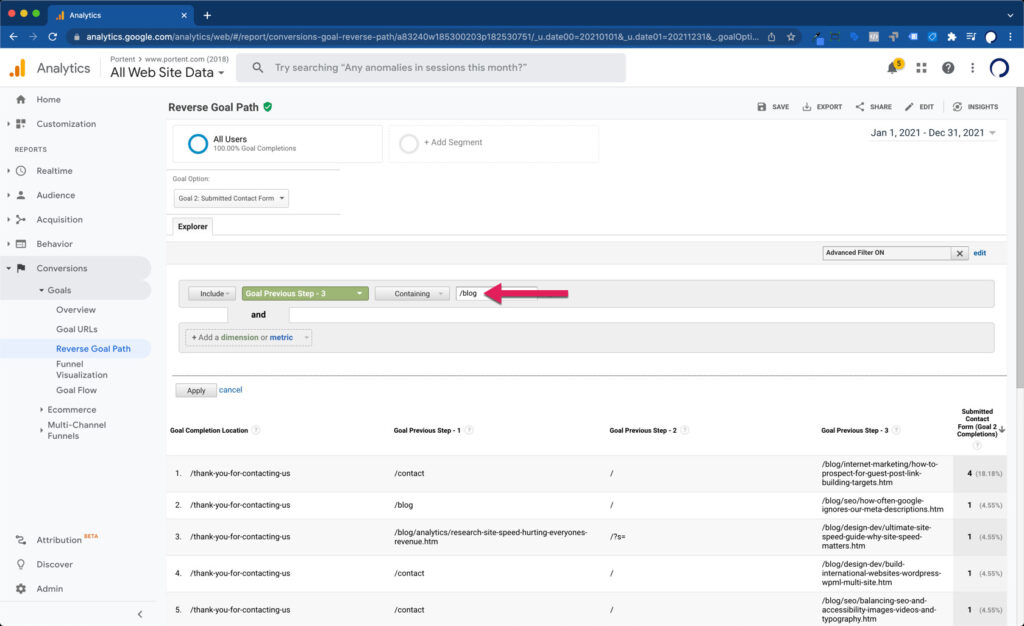Viewport: 1024px width, 626px height.
Task: Expand Multi-Channel Funnels section
Action: point(41,430)
